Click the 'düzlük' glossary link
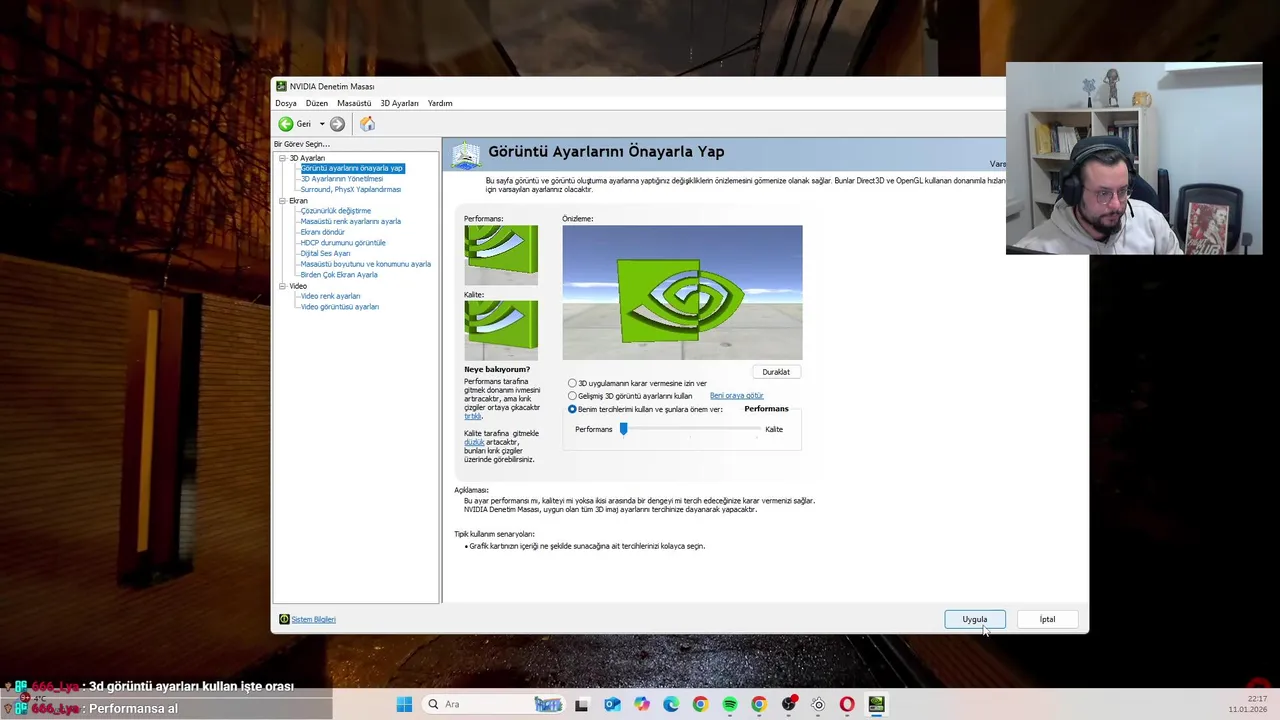1280x720 pixels. pos(474,442)
